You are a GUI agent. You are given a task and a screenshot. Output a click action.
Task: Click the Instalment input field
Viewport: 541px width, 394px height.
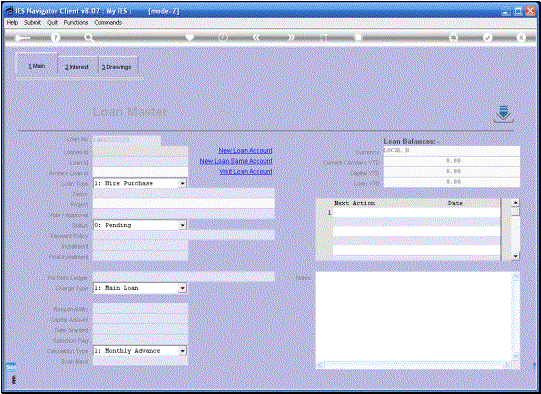[x=140, y=246]
